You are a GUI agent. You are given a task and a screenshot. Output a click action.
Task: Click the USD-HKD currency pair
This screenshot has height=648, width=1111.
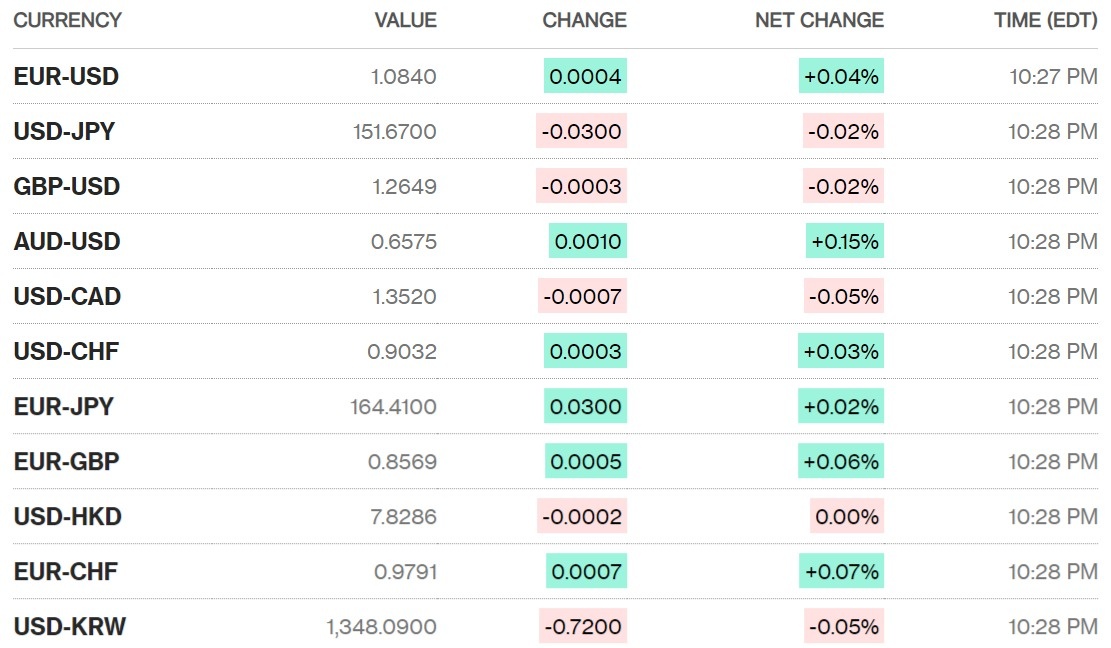67,517
